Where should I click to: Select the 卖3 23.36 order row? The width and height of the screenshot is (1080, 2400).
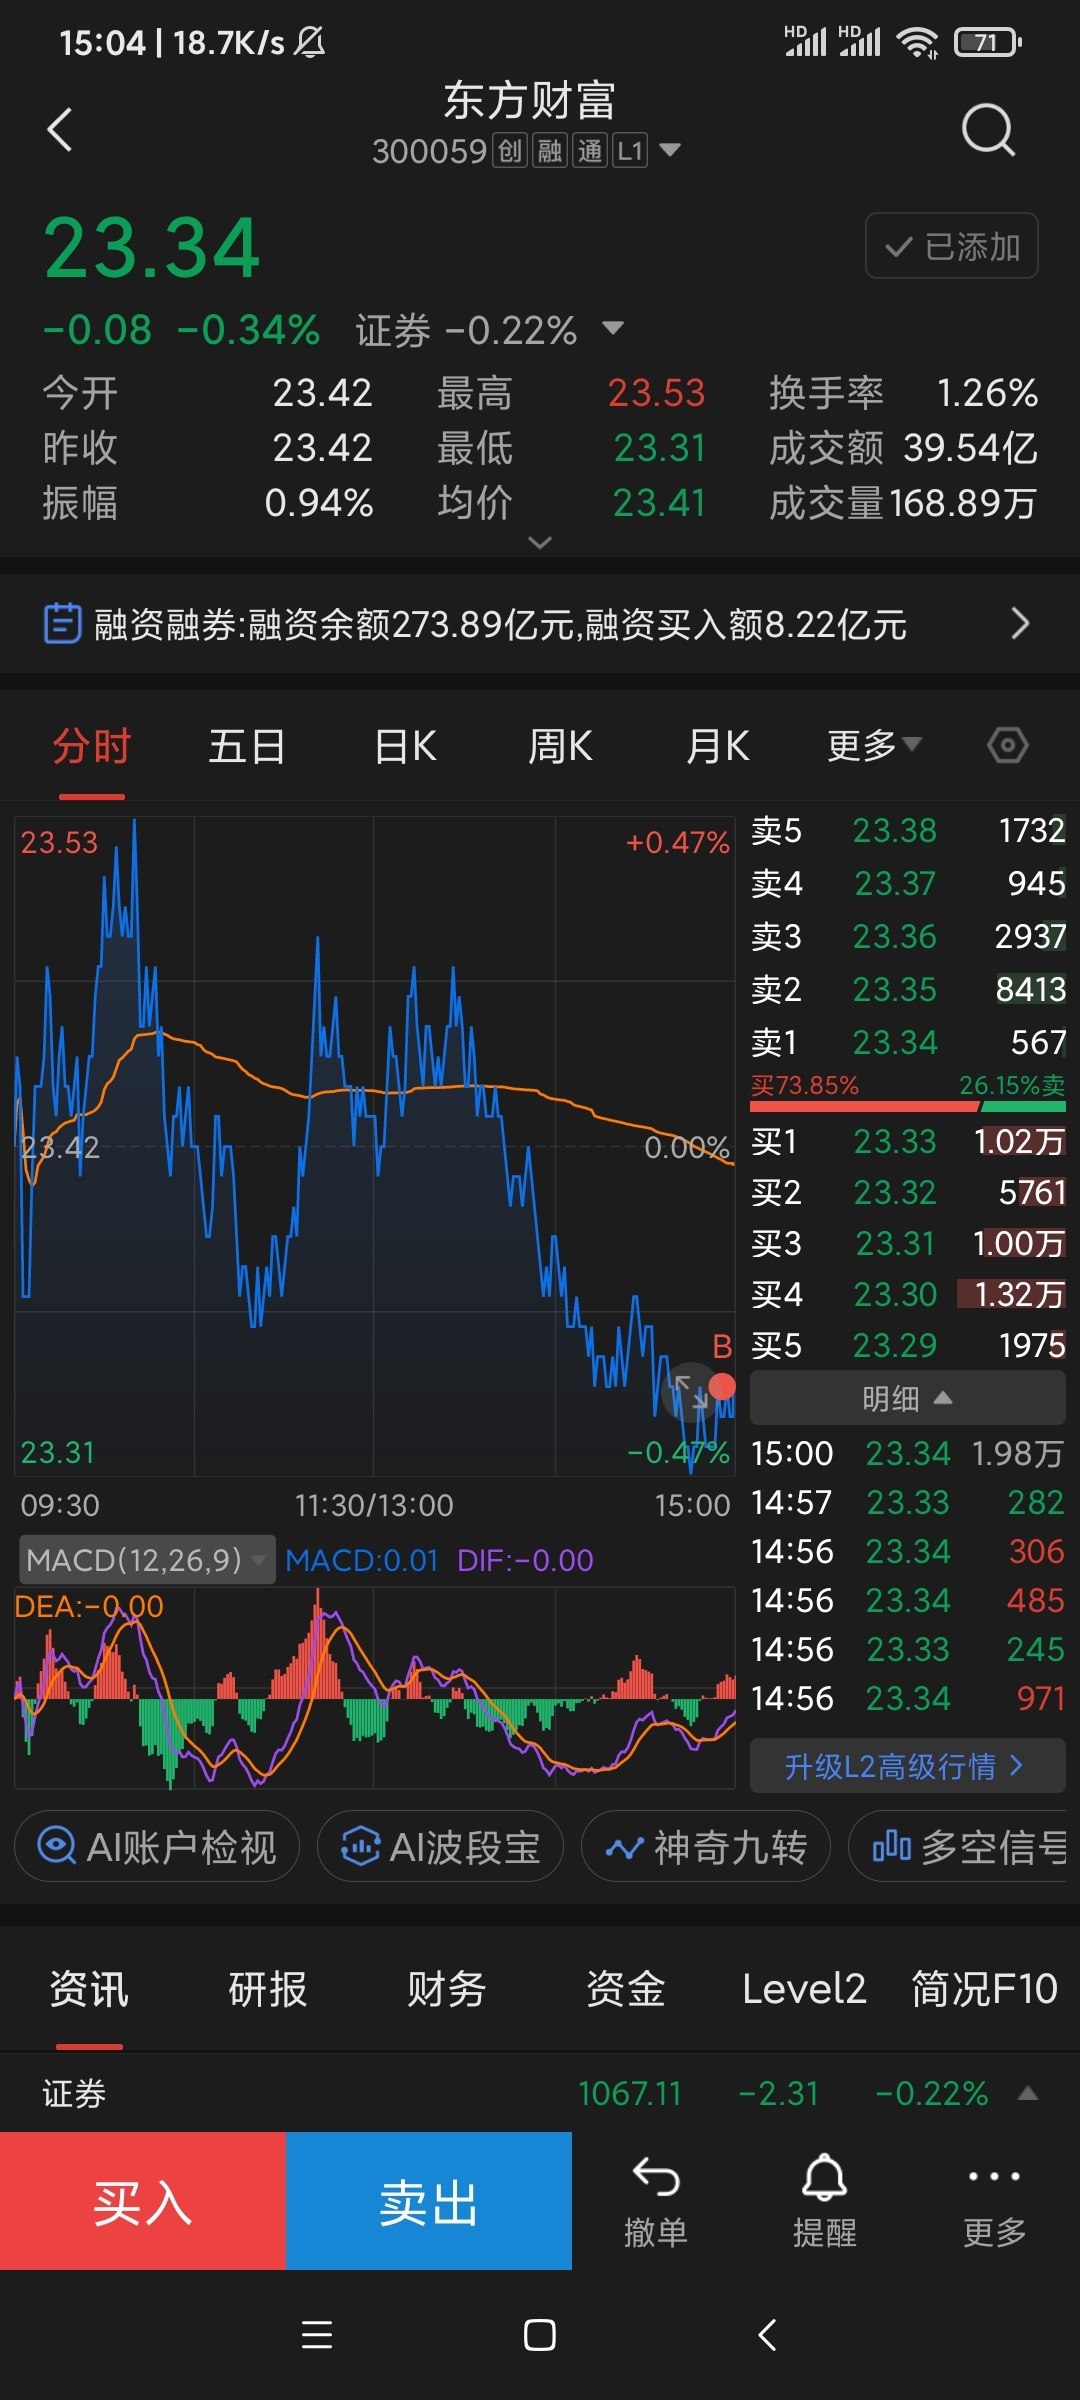907,936
